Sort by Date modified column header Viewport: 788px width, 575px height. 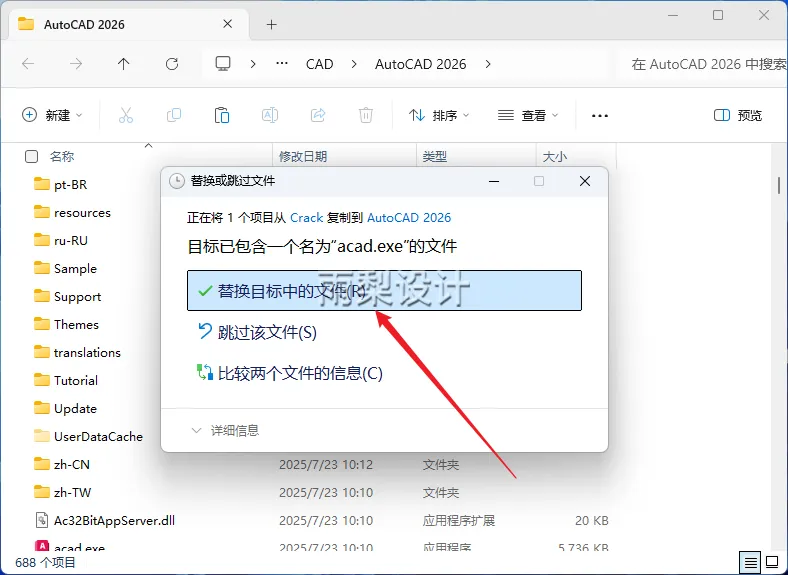pos(303,157)
